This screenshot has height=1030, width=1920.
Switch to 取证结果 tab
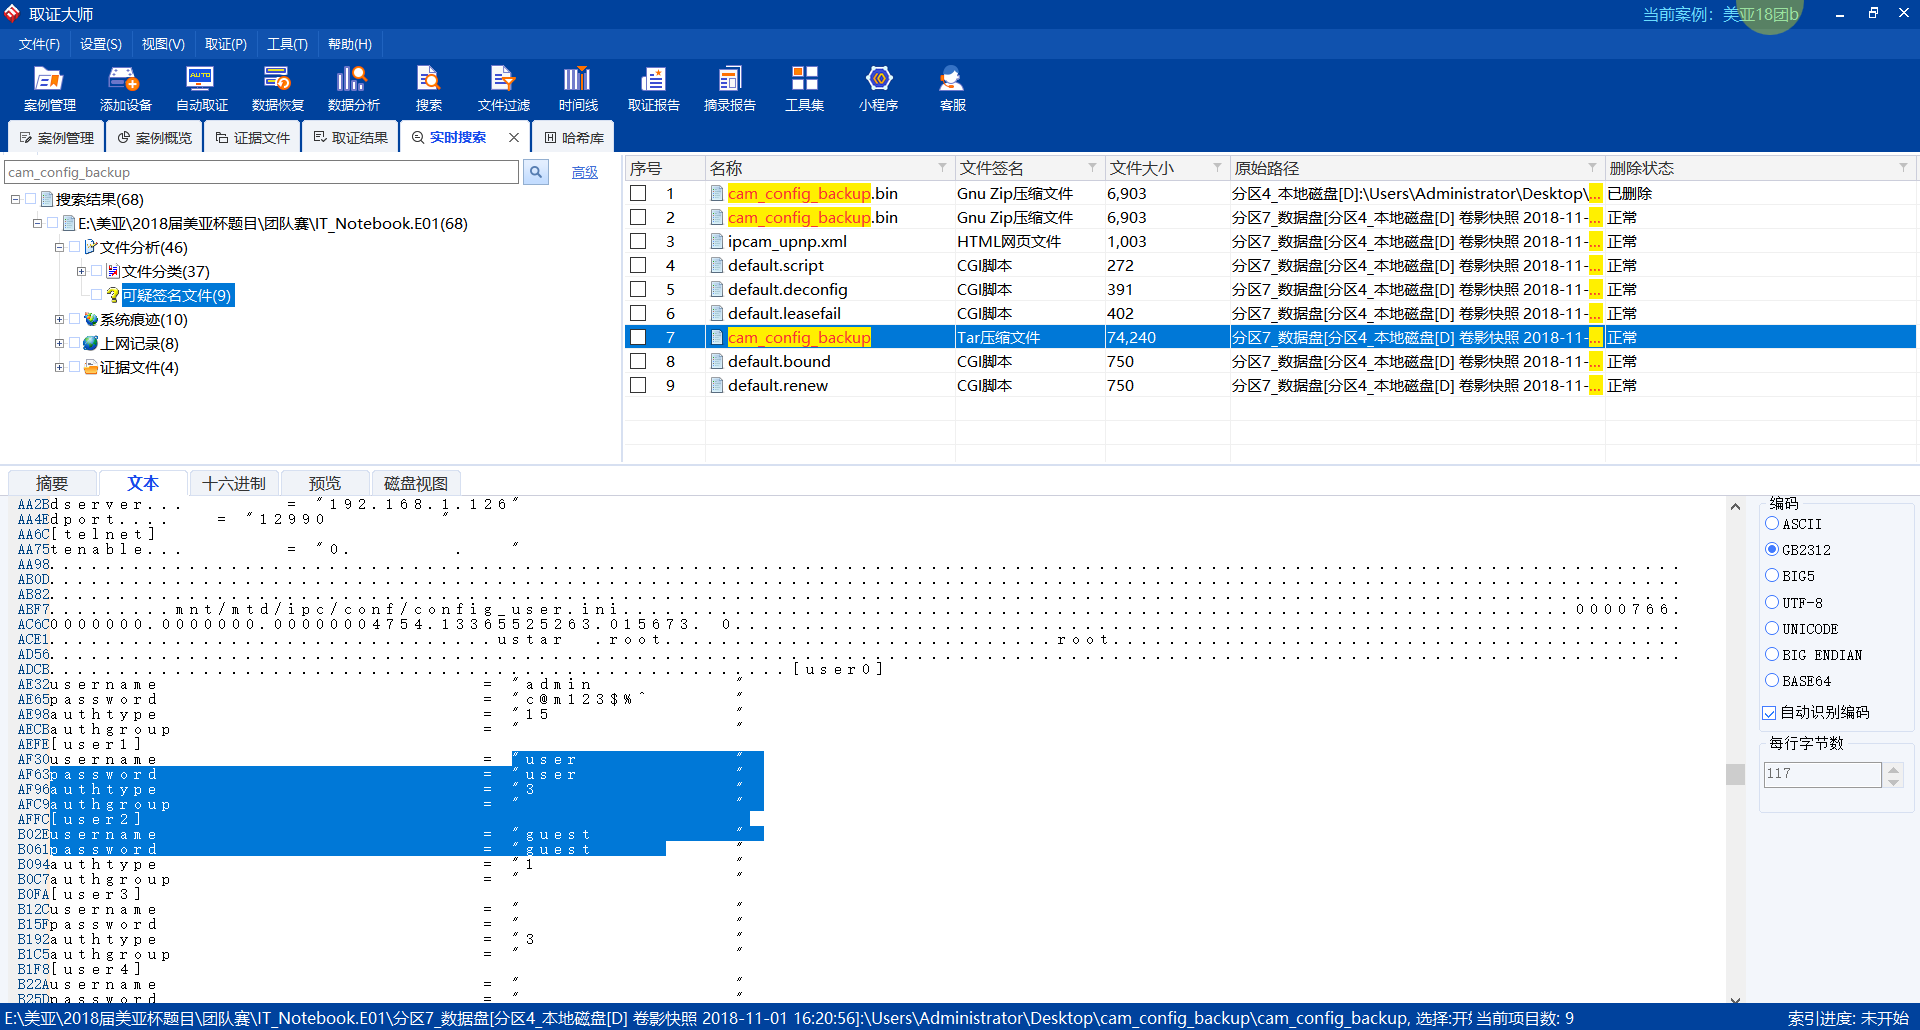350,137
